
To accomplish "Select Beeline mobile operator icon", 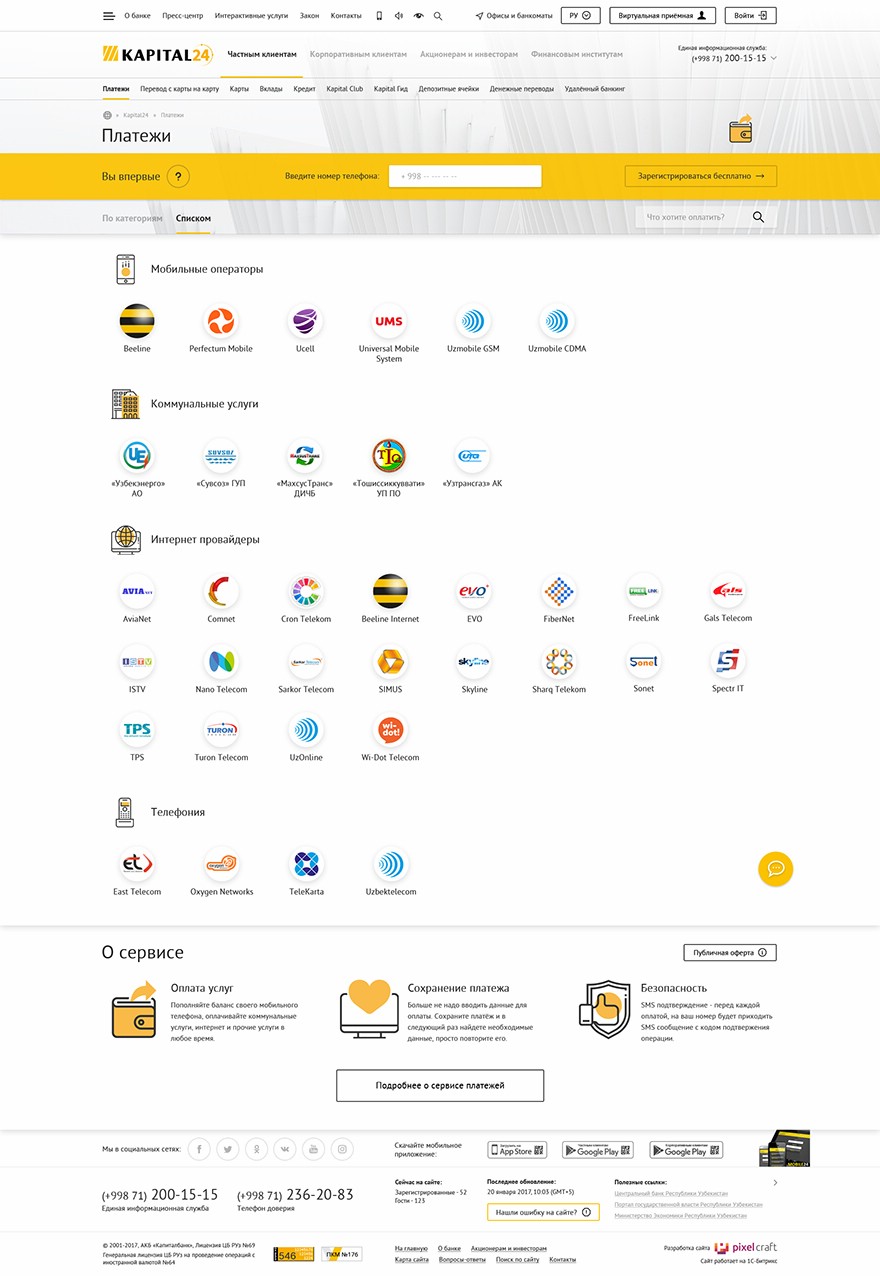I will [x=137, y=321].
